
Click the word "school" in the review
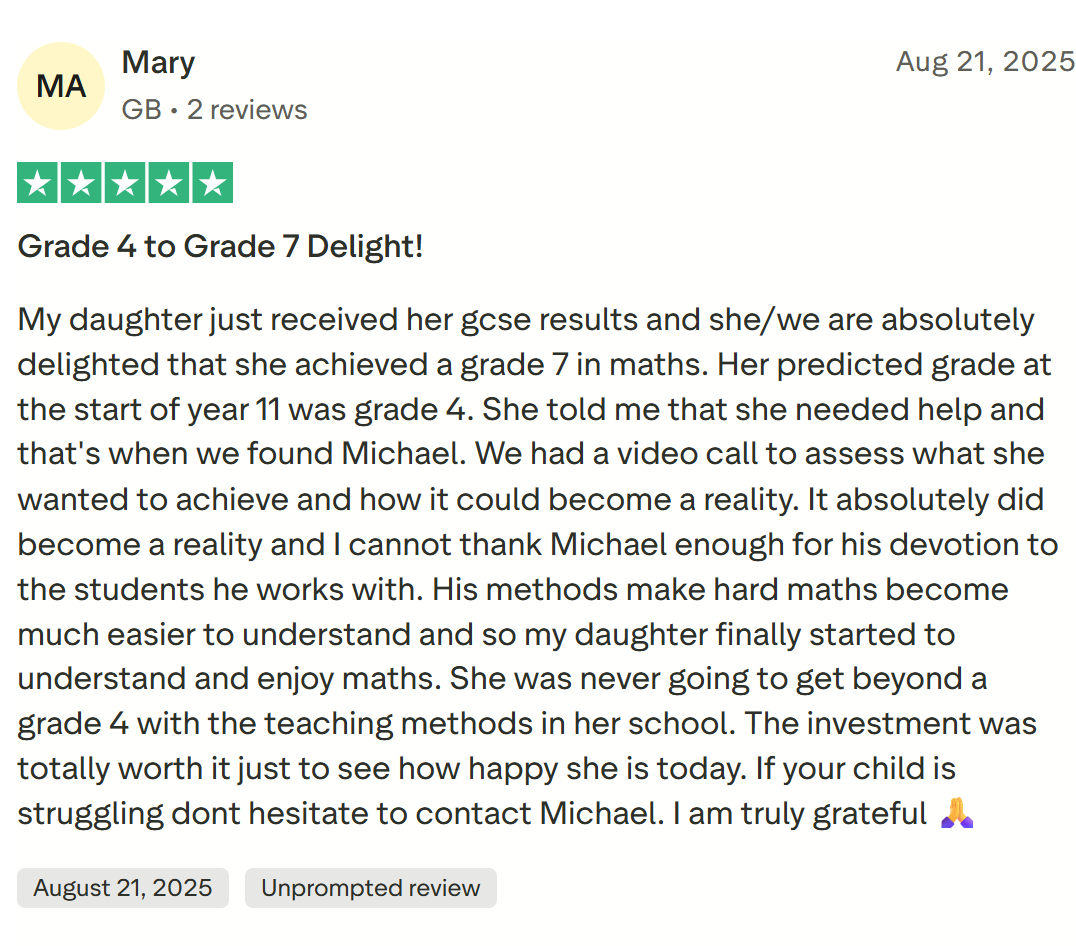681,723
